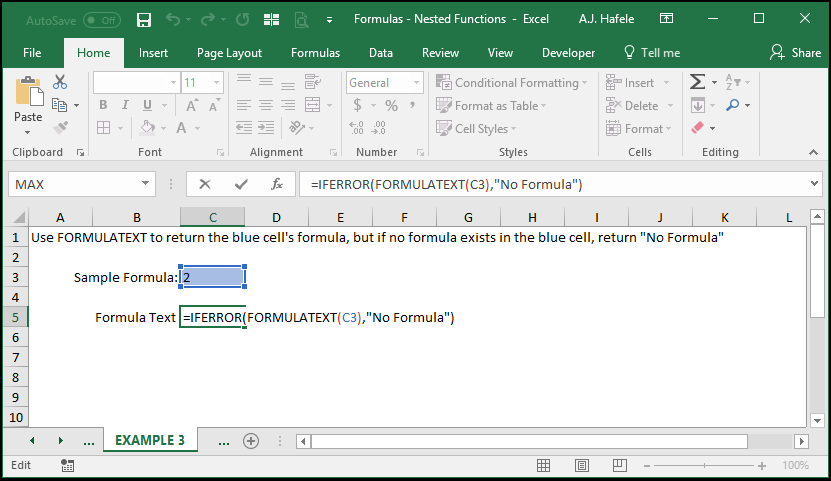This screenshot has height=481, width=831.
Task: Click the horizontal scrollbar thumb
Action: coord(529,441)
